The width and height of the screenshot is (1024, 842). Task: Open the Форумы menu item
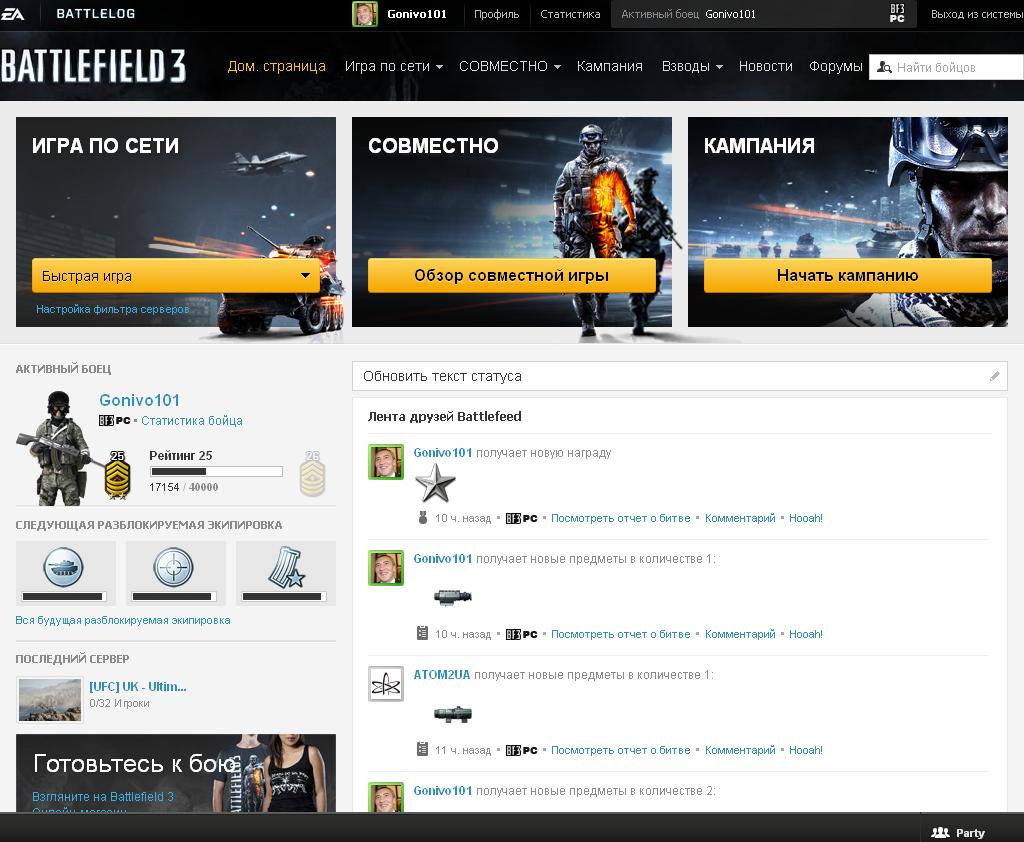835,66
